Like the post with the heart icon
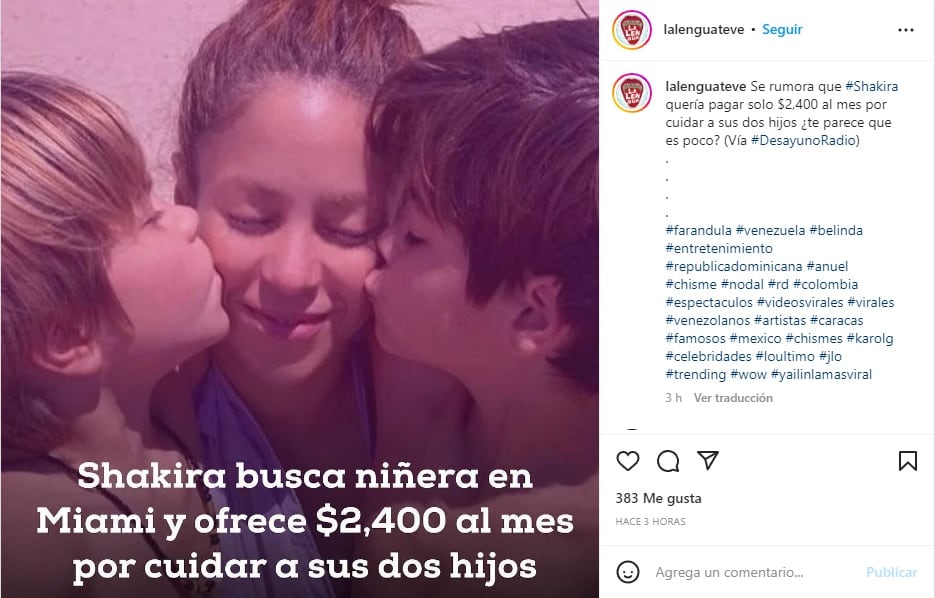The height and width of the screenshot is (598, 935). point(627,460)
